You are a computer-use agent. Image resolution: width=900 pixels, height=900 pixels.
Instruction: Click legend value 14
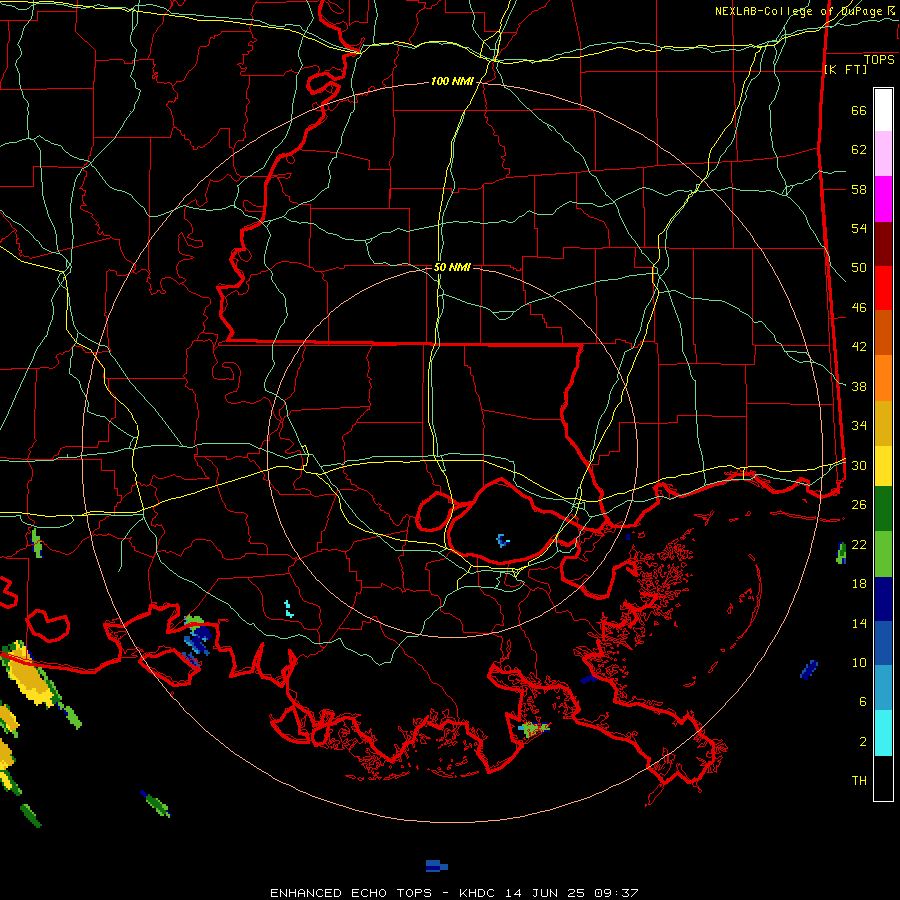[859, 623]
